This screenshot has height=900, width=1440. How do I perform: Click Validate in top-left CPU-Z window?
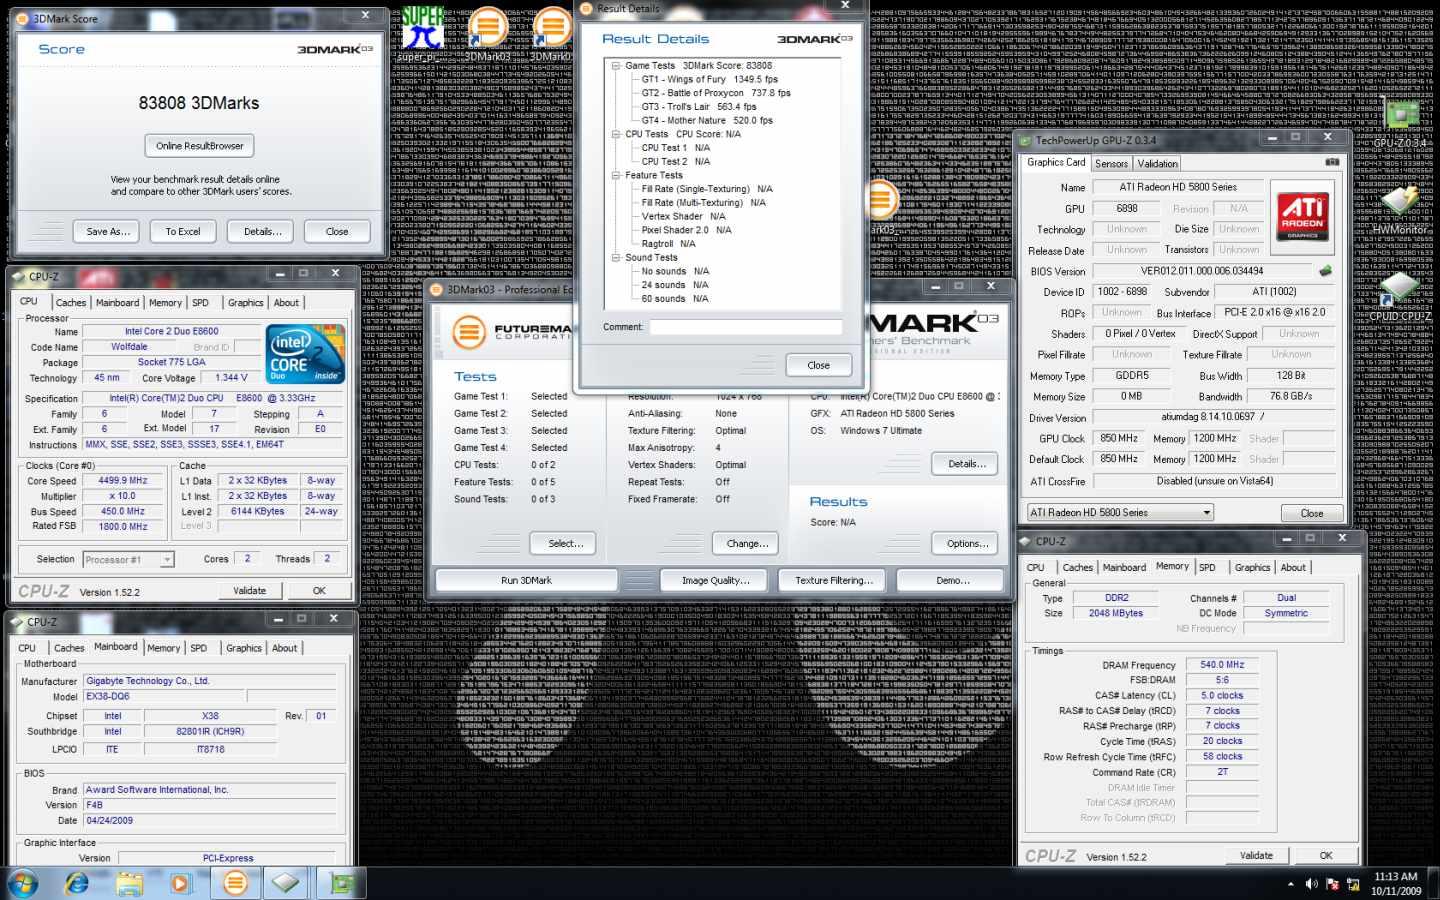coord(249,591)
